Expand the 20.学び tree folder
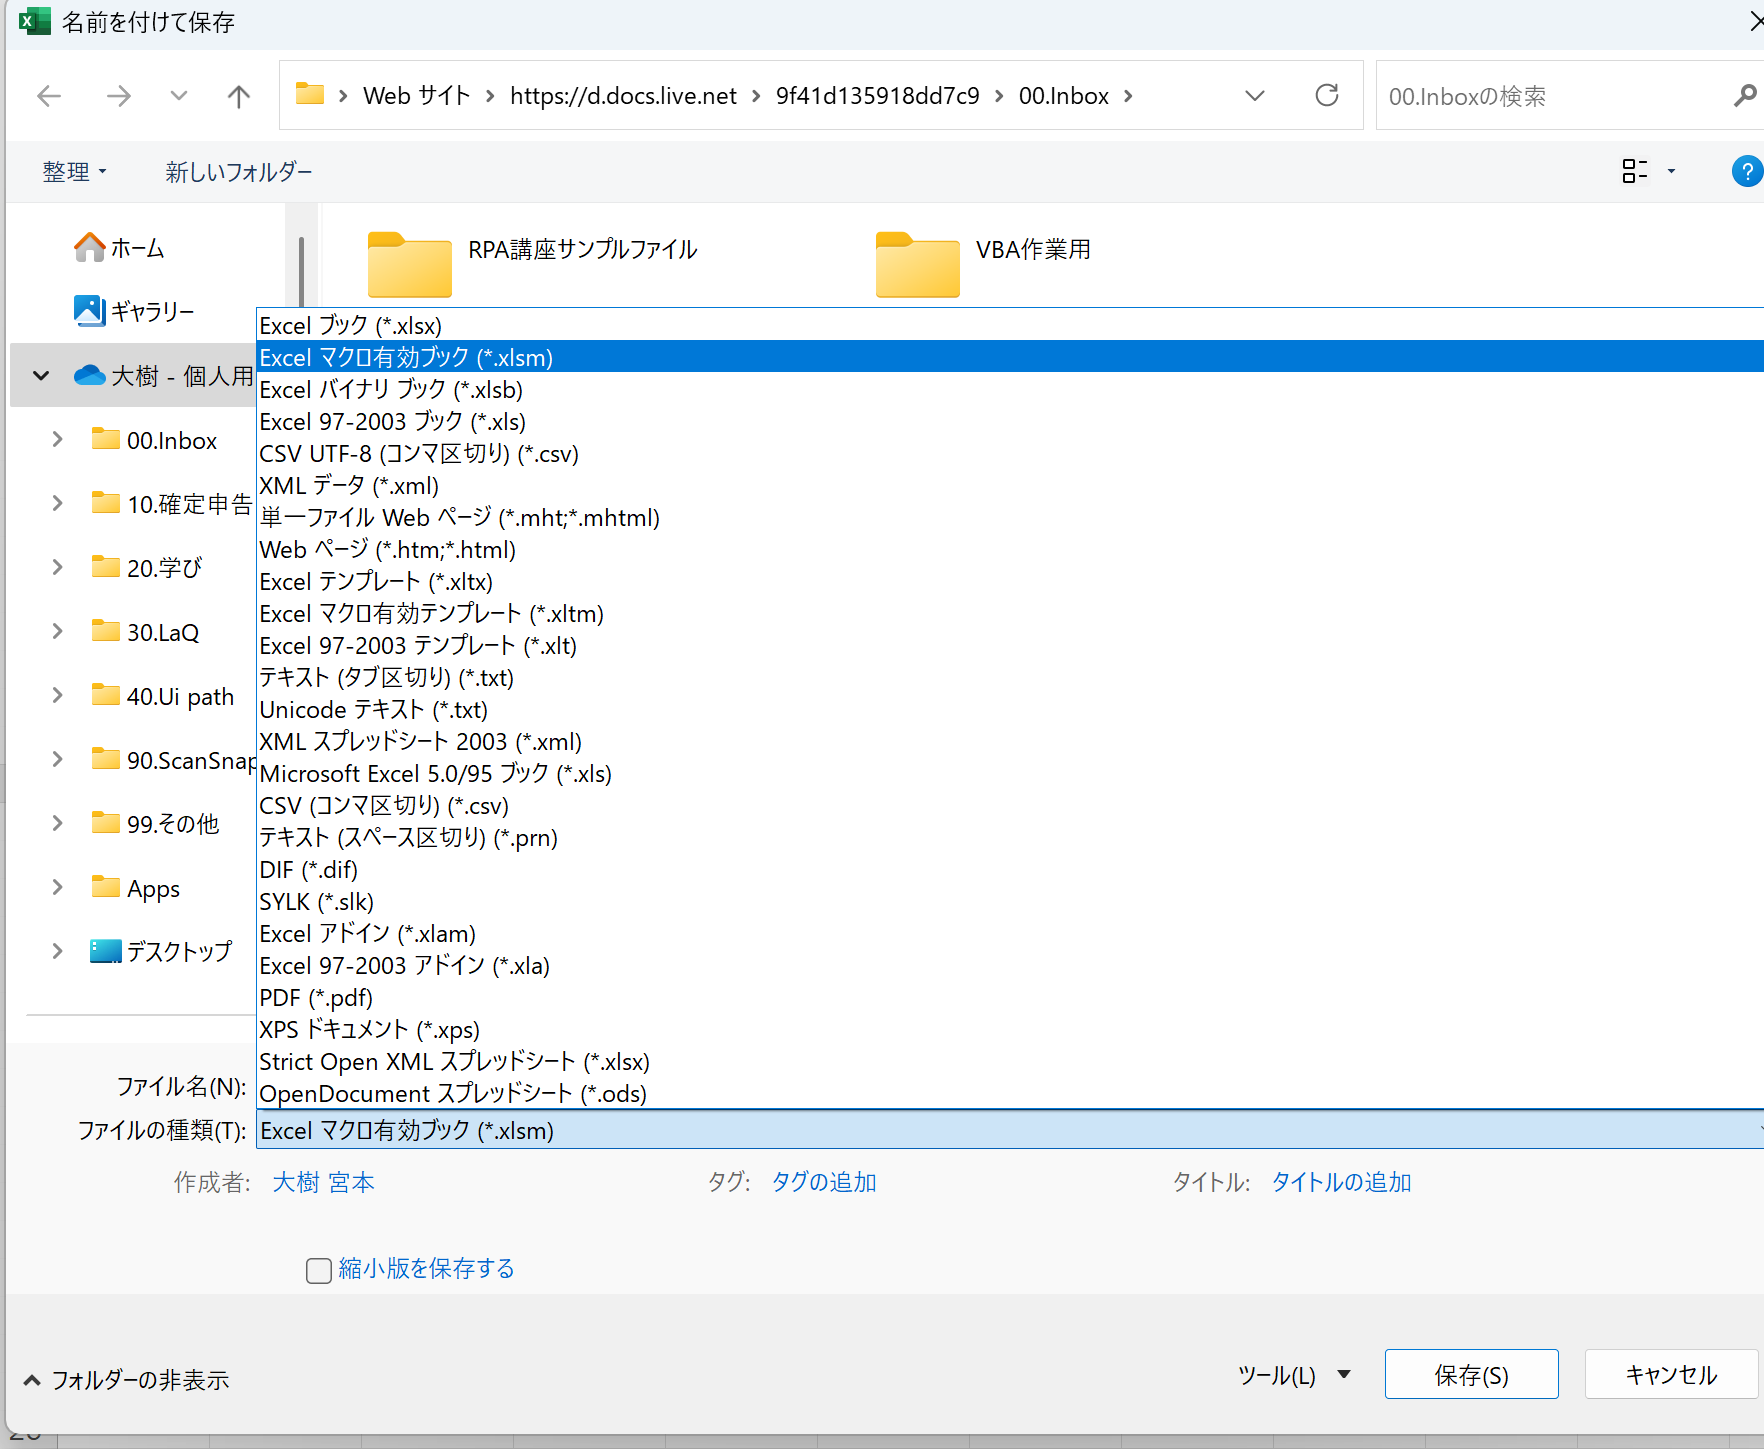Viewport: 1764px width, 1449px height. pos(57,567)
